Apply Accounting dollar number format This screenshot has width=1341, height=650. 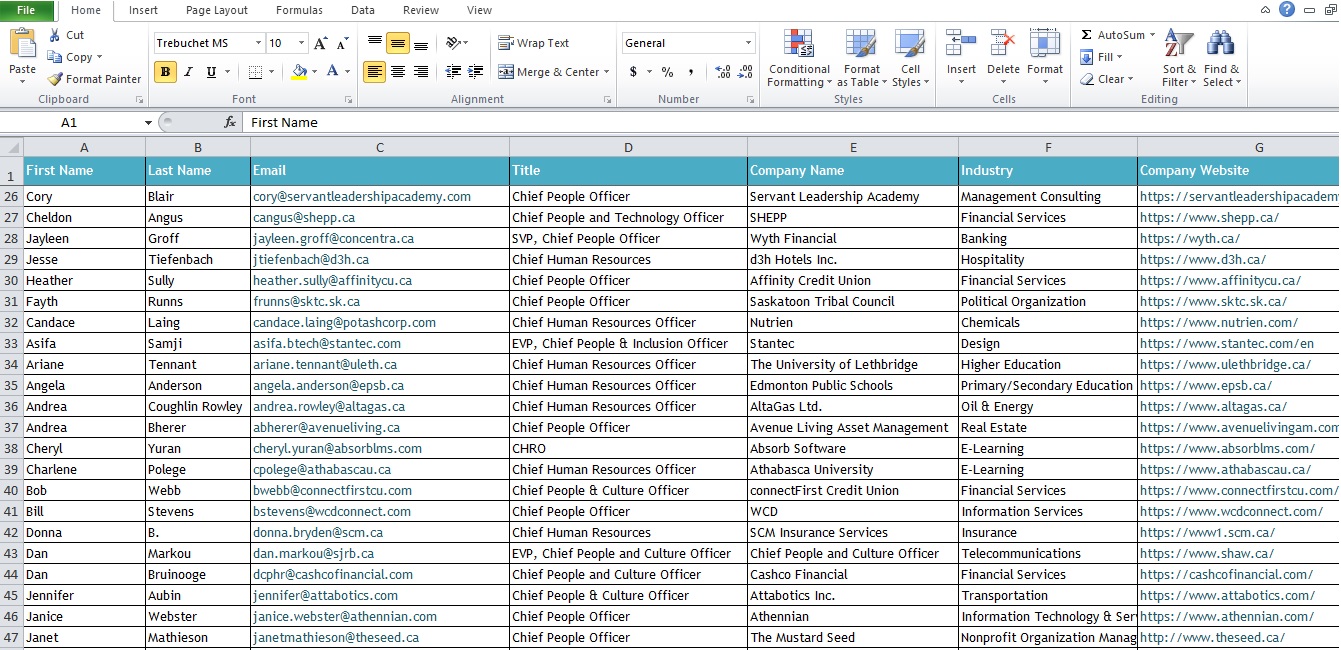[x=633, y=72]
